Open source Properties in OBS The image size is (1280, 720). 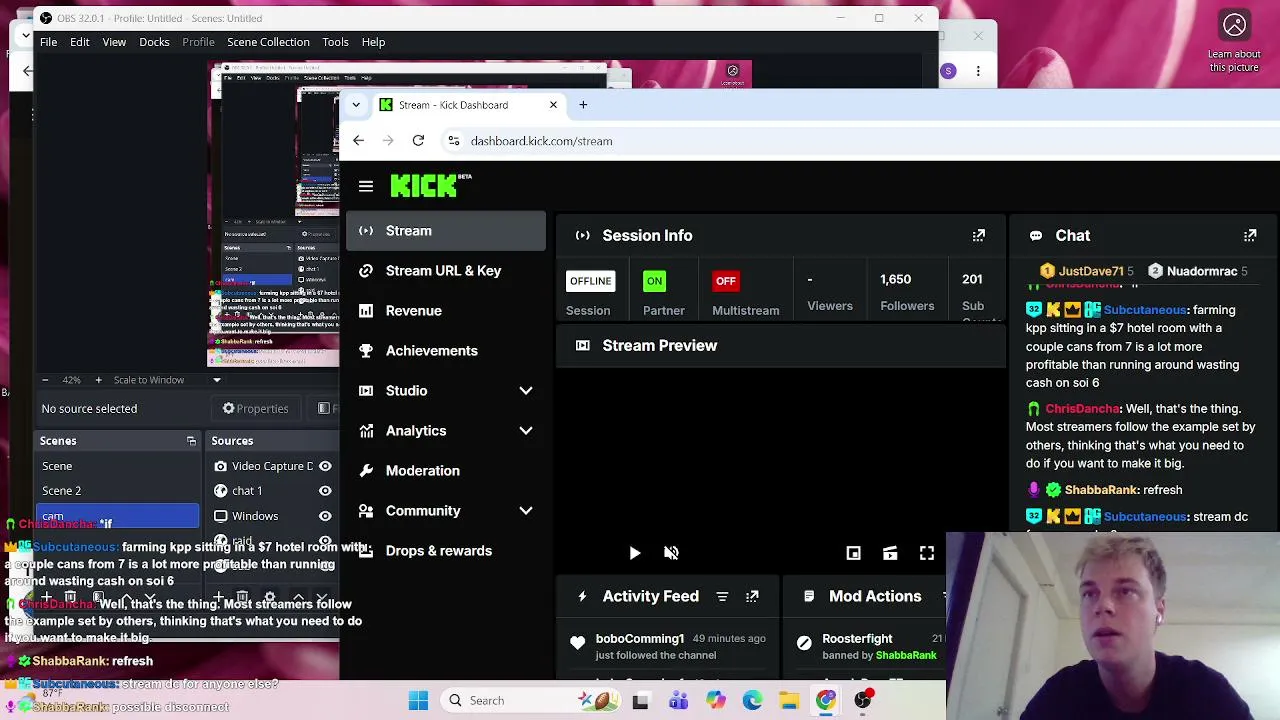(x=255, y=409)
